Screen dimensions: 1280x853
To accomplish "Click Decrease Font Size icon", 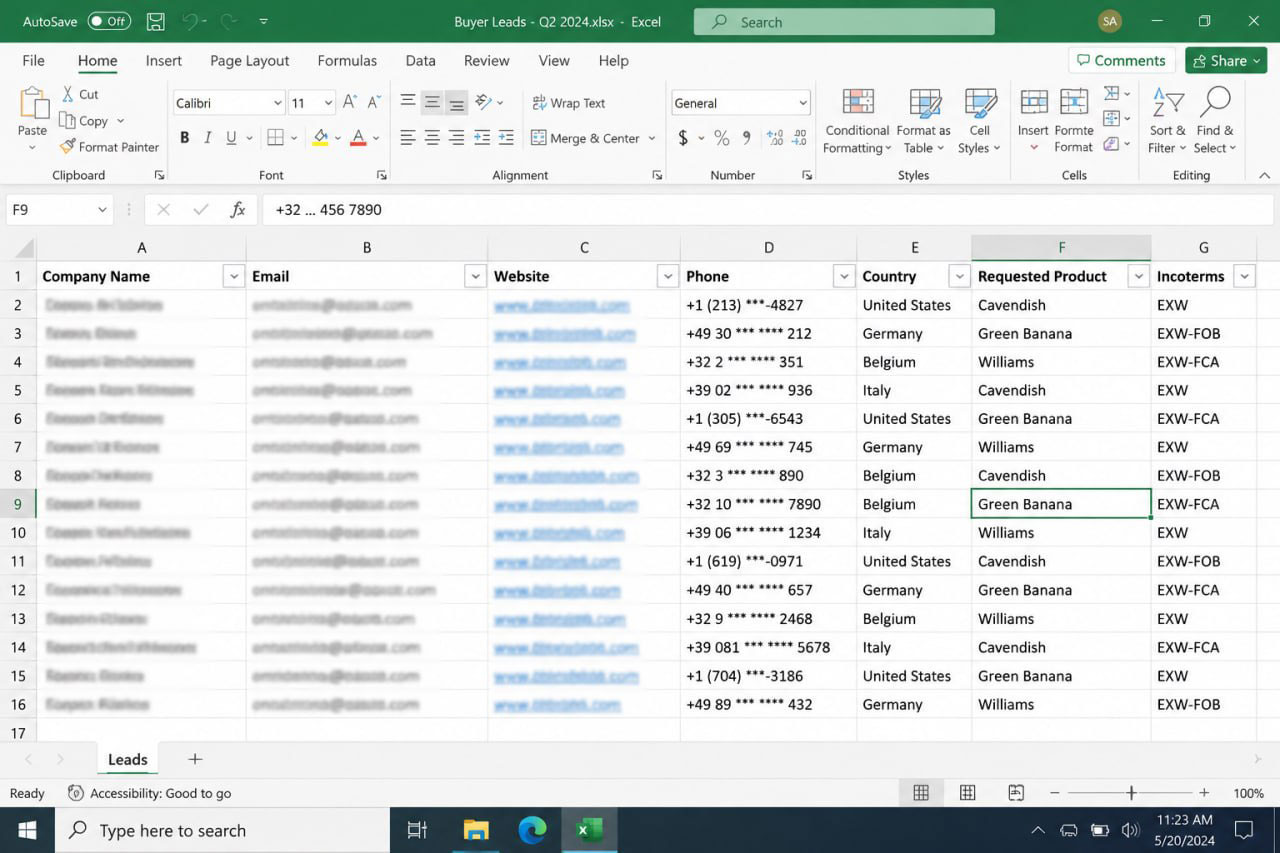I will [374, 102].
